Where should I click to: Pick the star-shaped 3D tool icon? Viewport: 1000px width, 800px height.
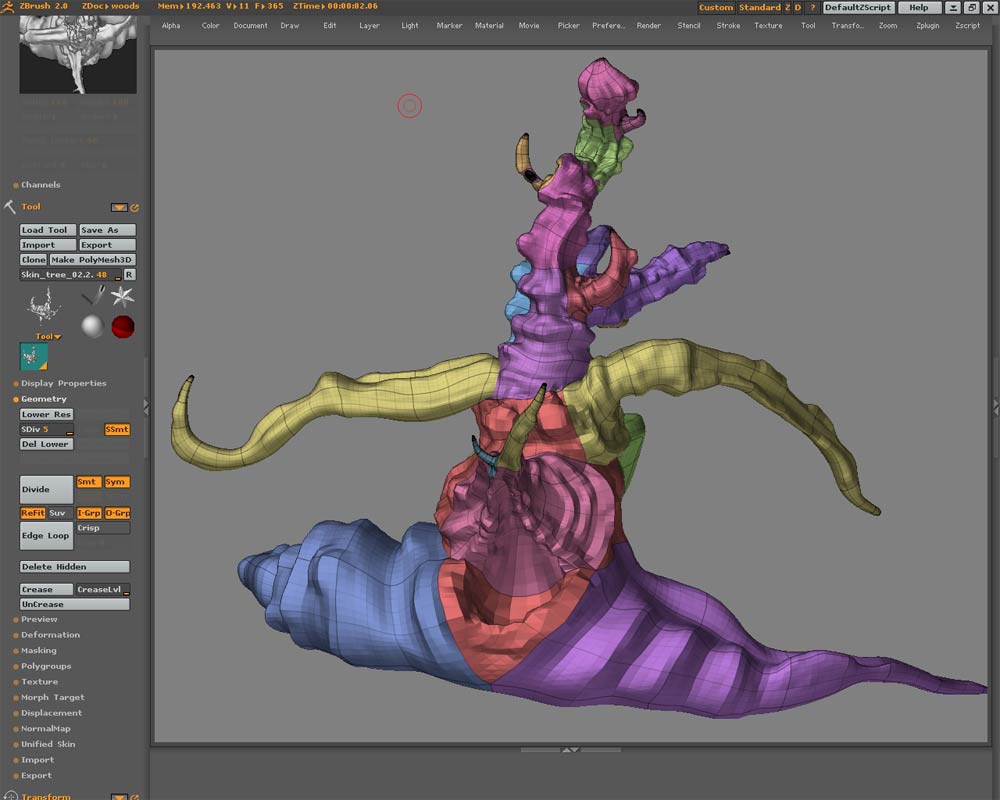[123, 296]
